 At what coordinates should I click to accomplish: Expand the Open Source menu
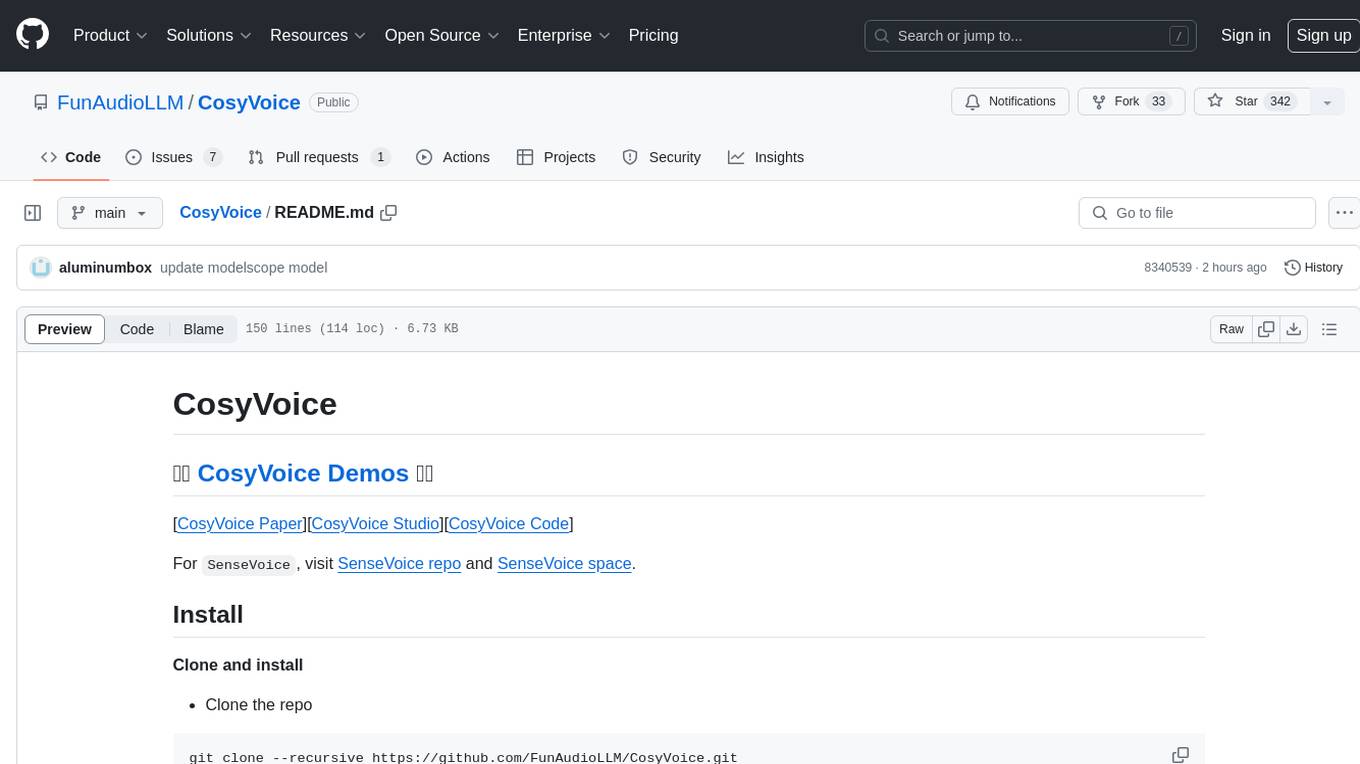tap(441, 35)
